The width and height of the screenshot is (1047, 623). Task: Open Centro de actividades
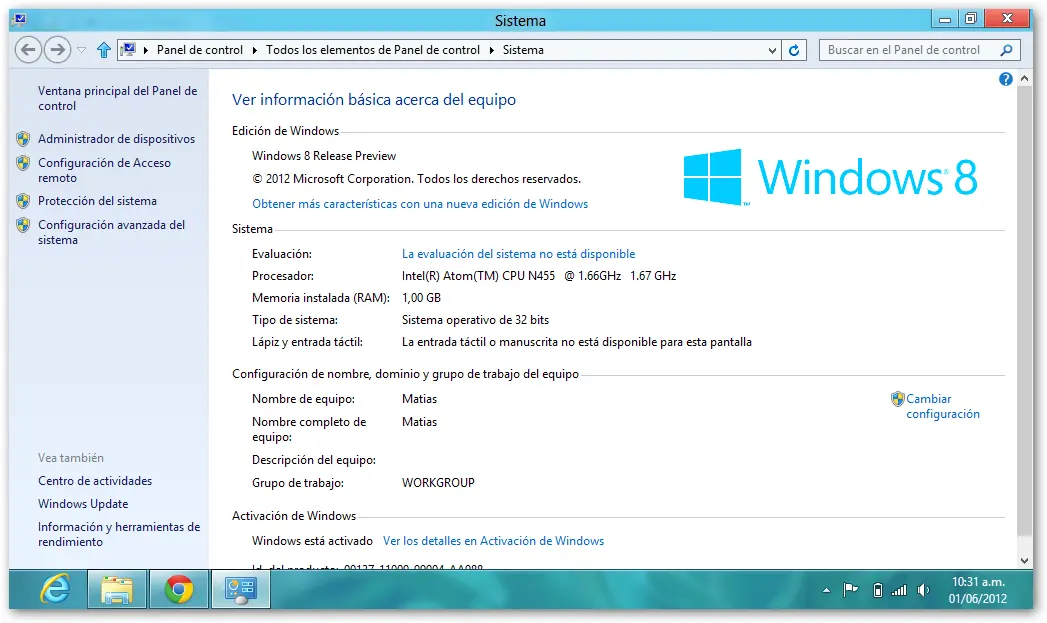pyautogui.click(x=95, y=481)
